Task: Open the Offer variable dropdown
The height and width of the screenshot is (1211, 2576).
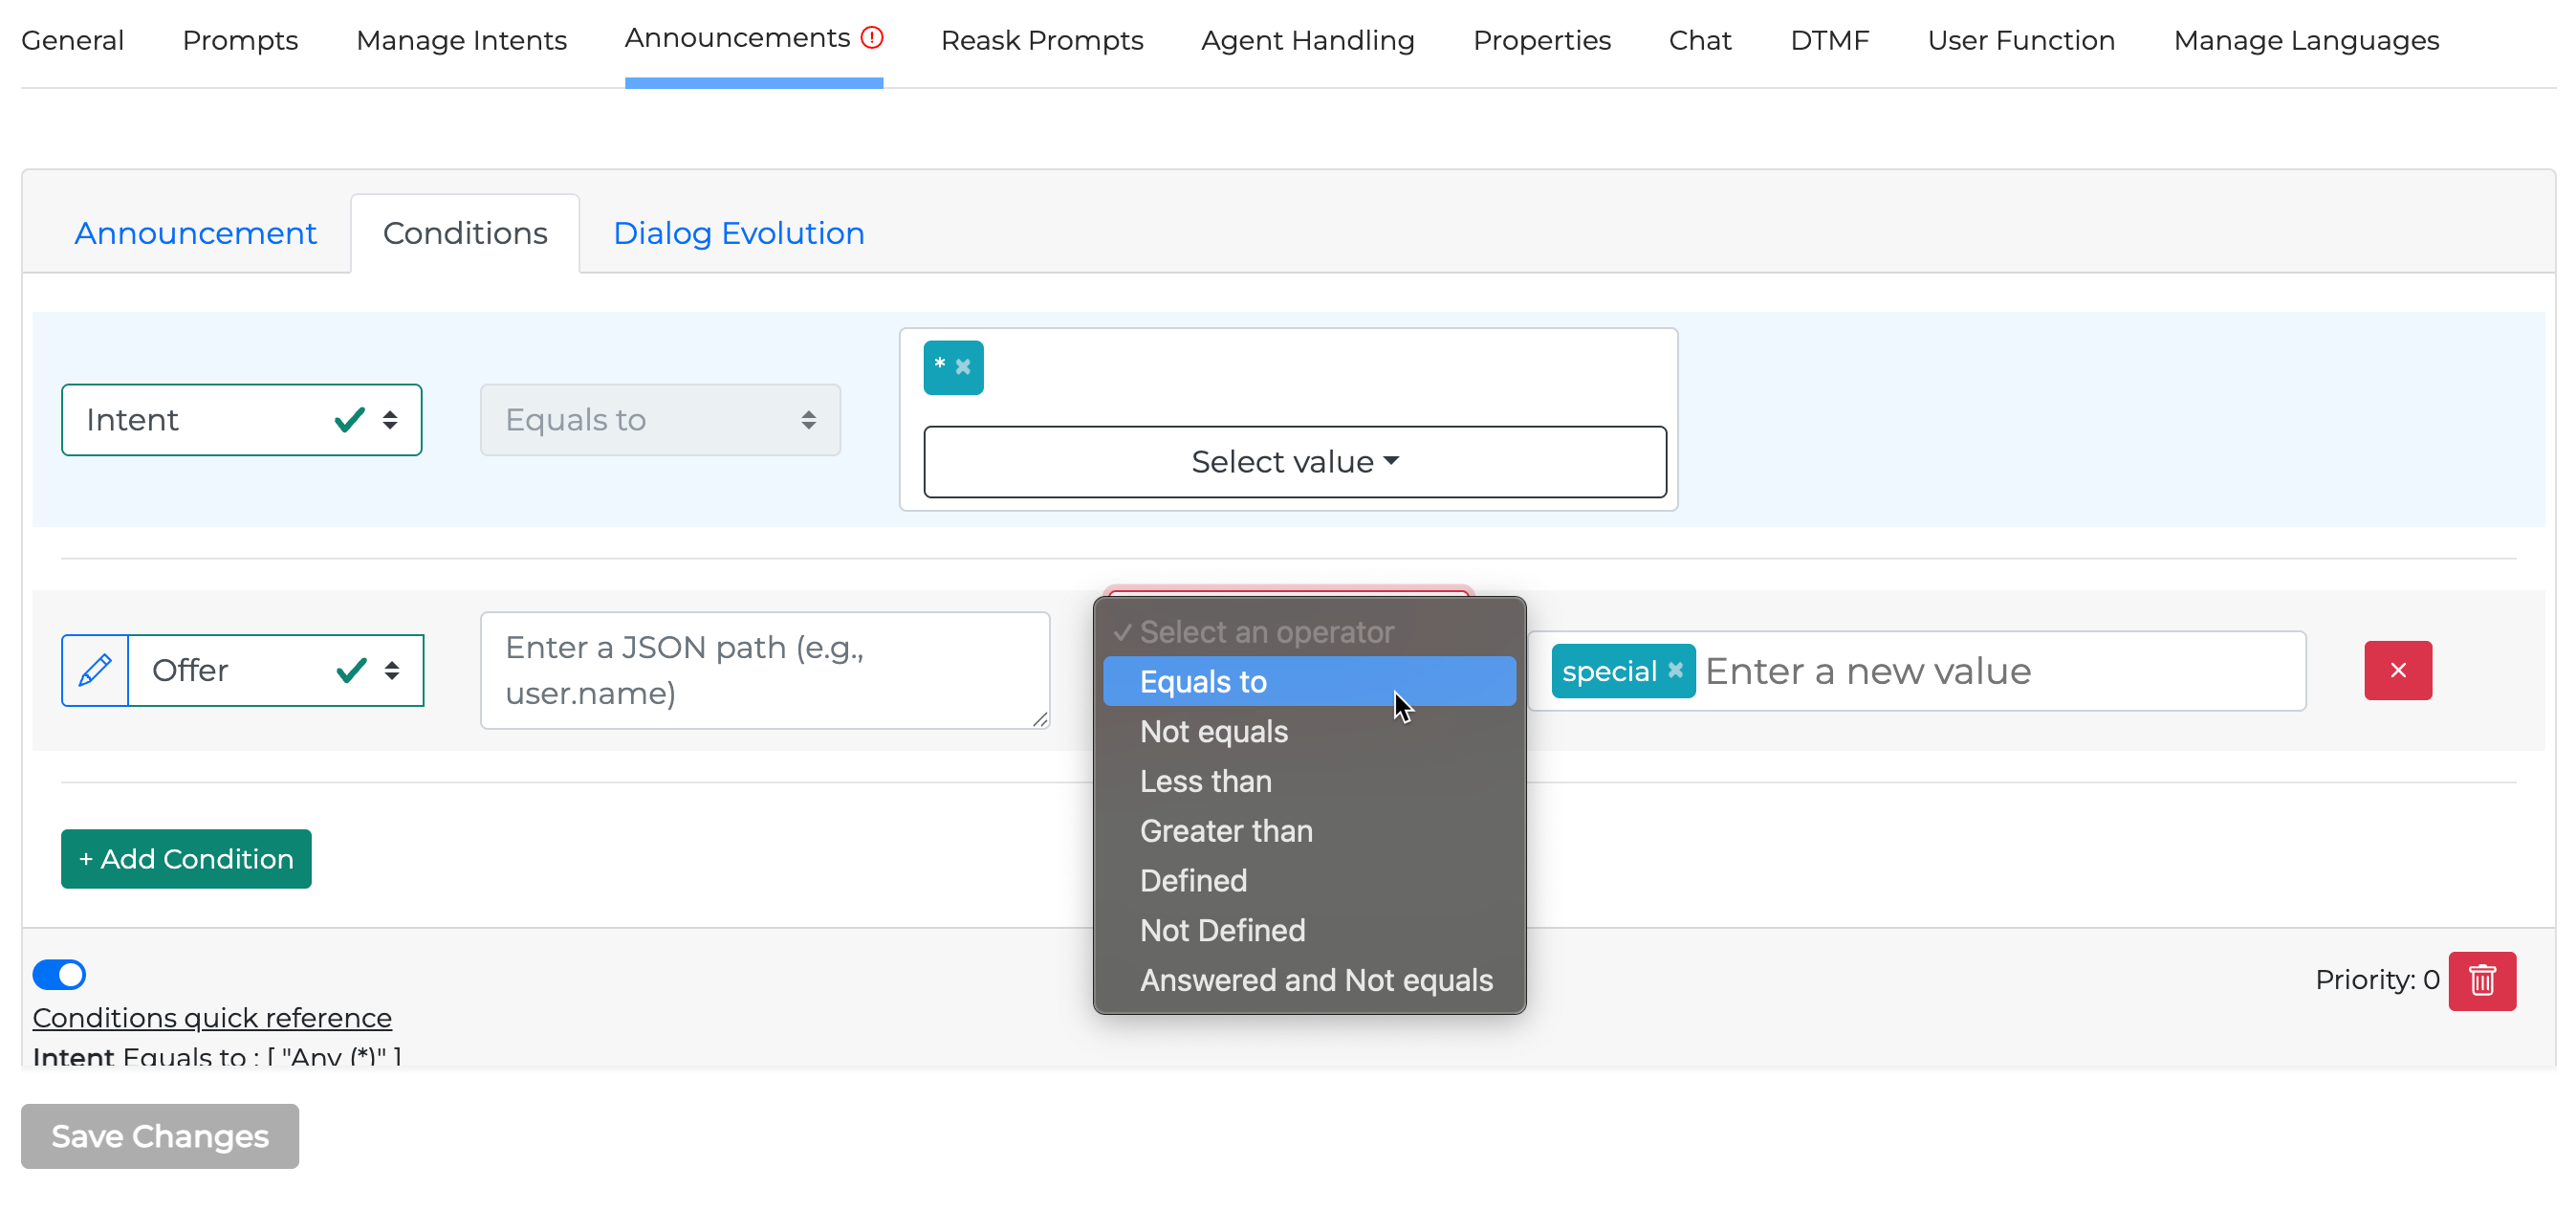Action: click(275, 670)
